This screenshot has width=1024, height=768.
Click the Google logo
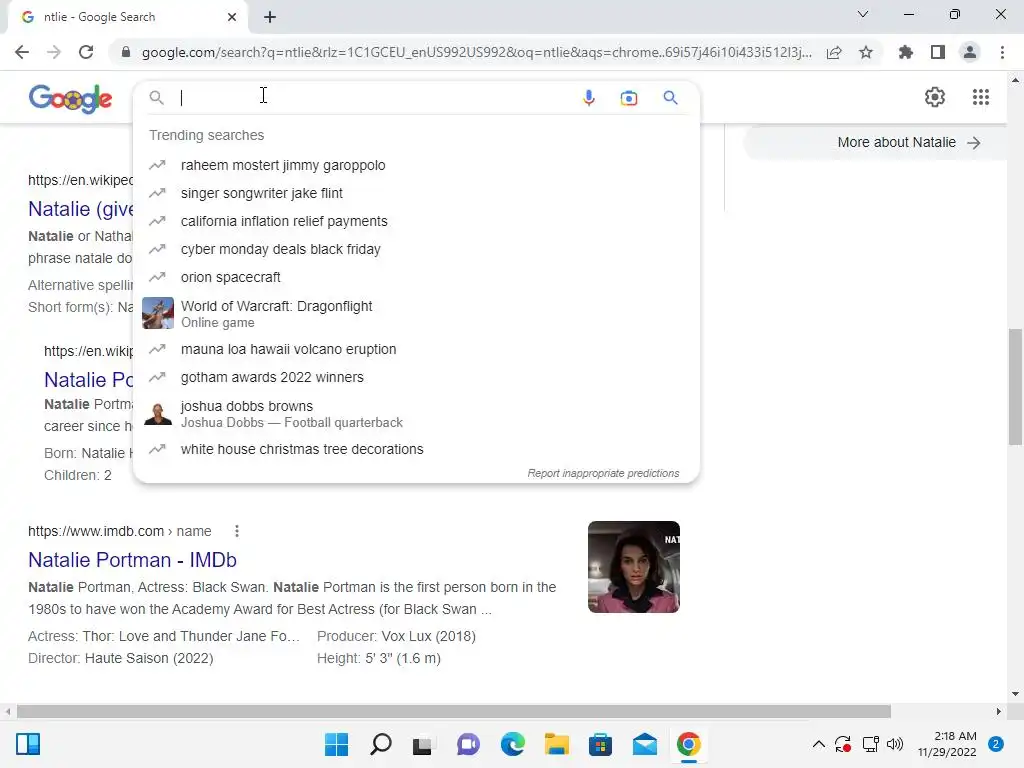(71, 99)
